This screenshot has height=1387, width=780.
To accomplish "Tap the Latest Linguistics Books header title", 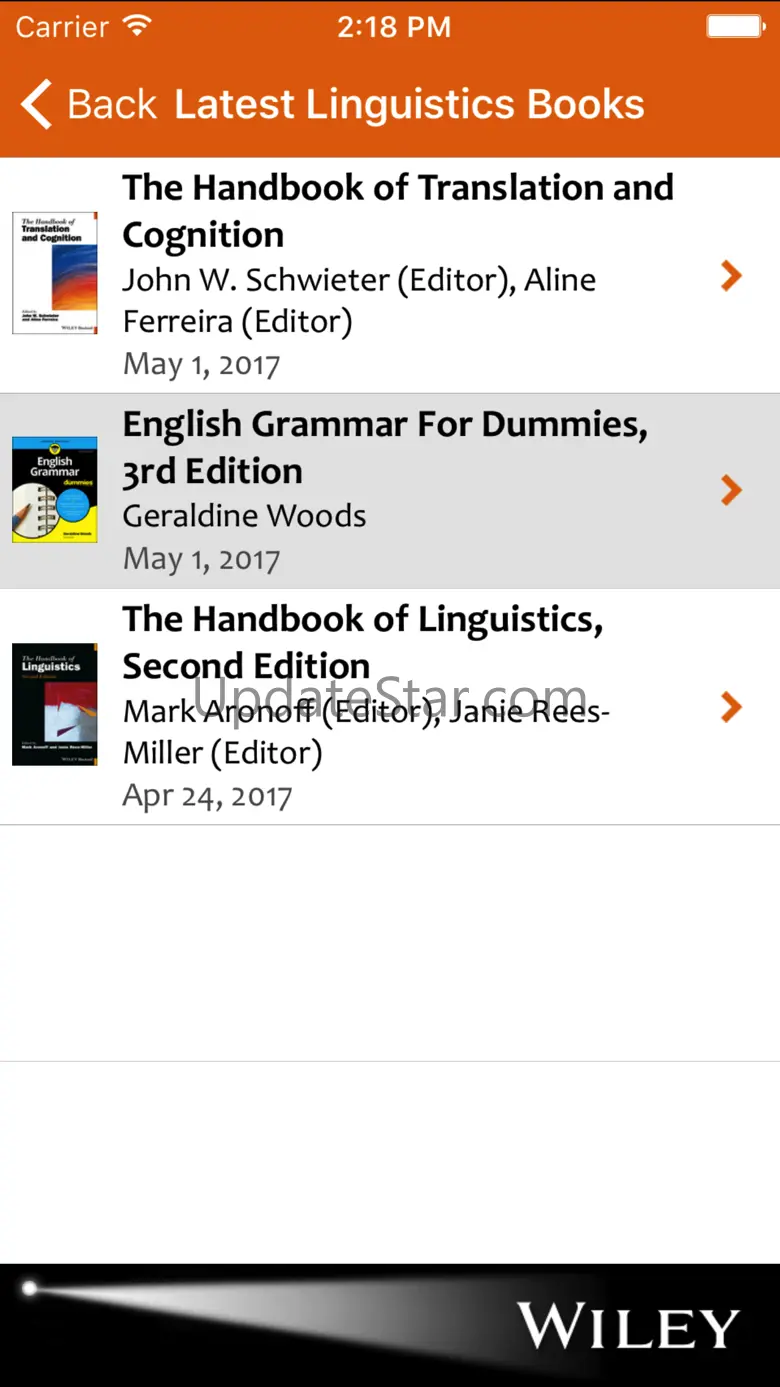I will coord(409,105).
